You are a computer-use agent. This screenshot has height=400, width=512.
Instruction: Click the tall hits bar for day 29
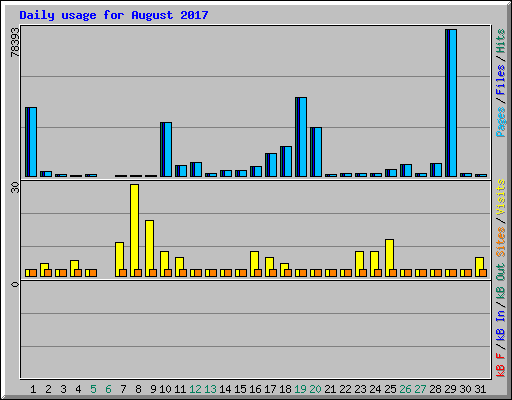click(451, 103)
